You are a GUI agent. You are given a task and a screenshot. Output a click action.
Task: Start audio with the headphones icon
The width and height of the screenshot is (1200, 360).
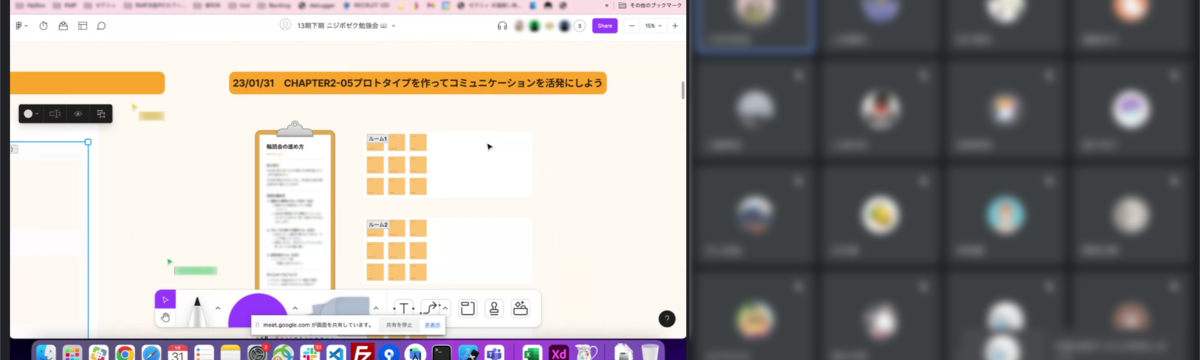coord(502,25)
